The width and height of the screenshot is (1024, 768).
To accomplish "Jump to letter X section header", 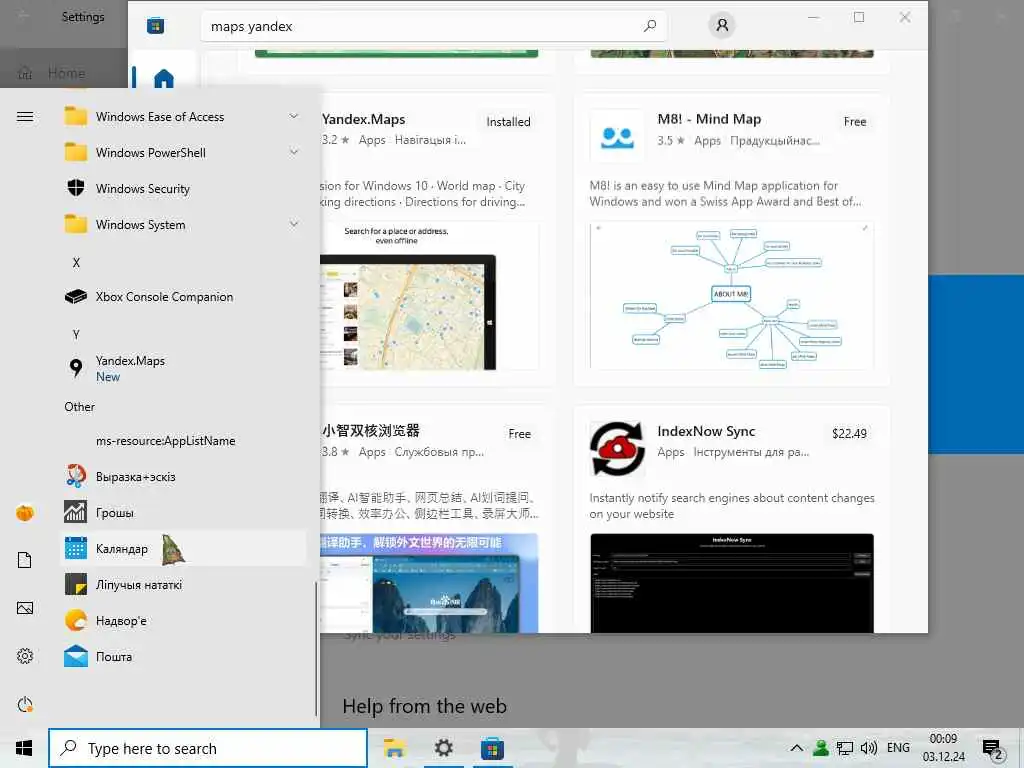I will [x=76, y=263].
